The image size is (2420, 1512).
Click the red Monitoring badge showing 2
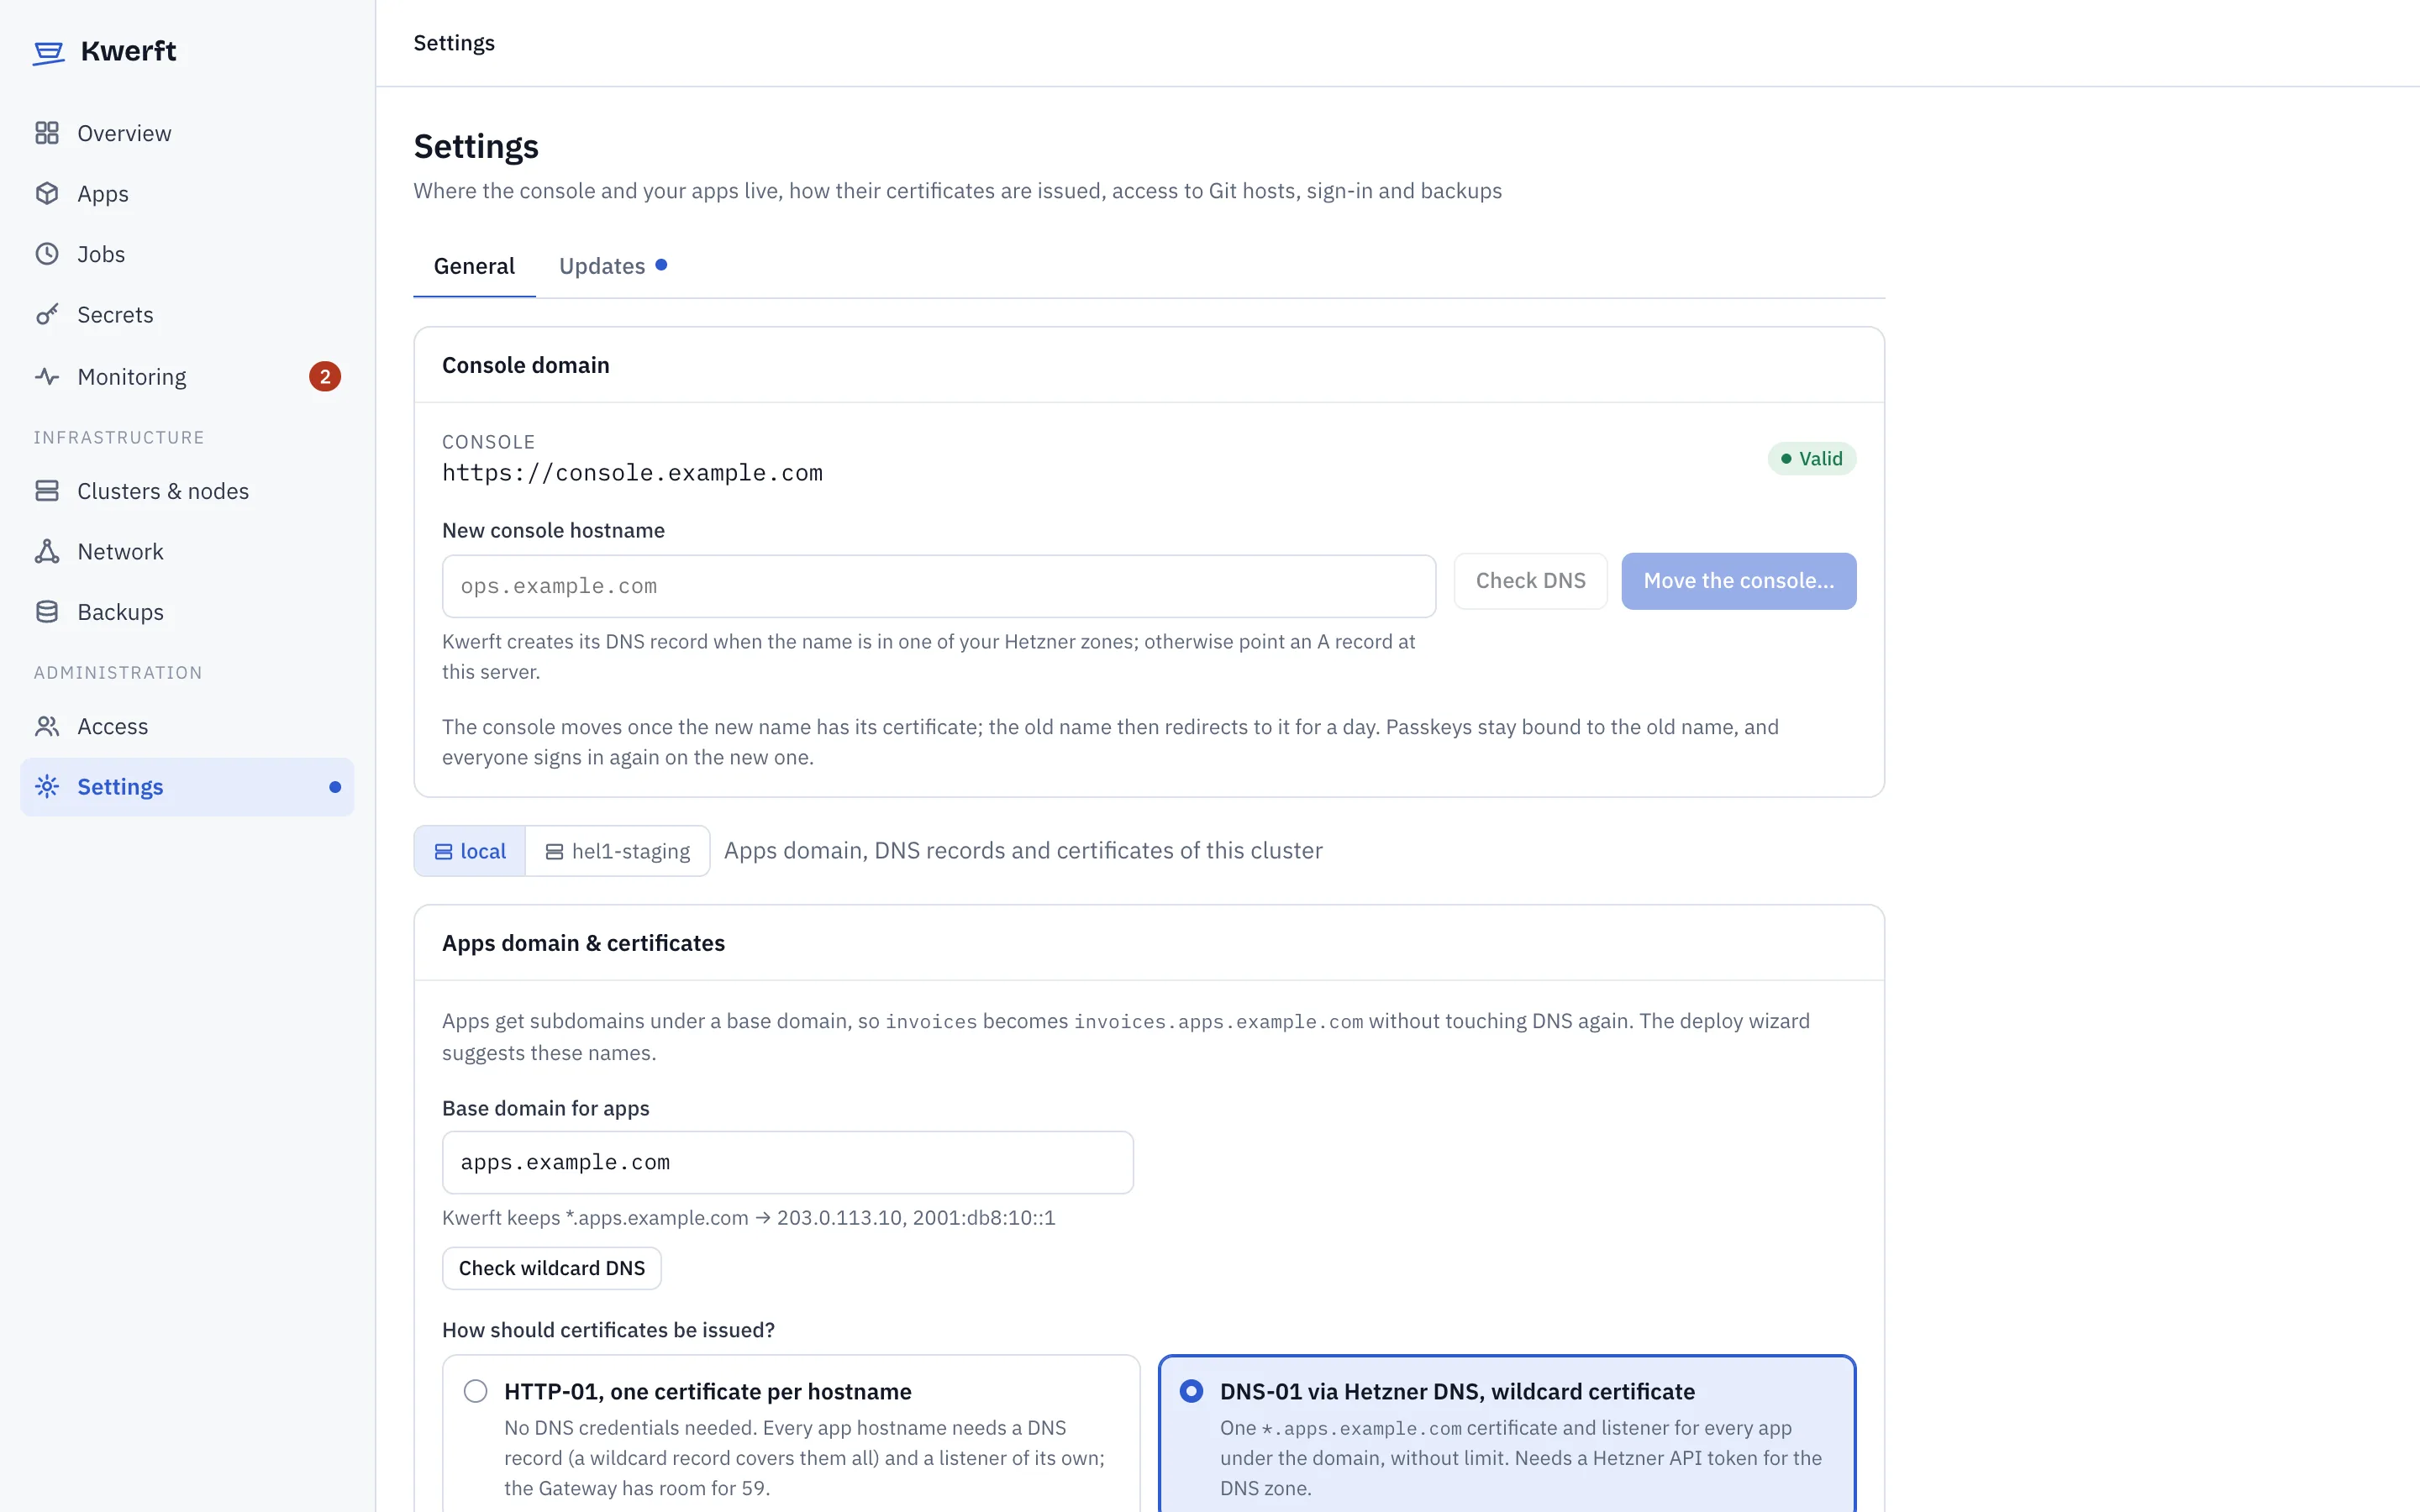[325, 376]
